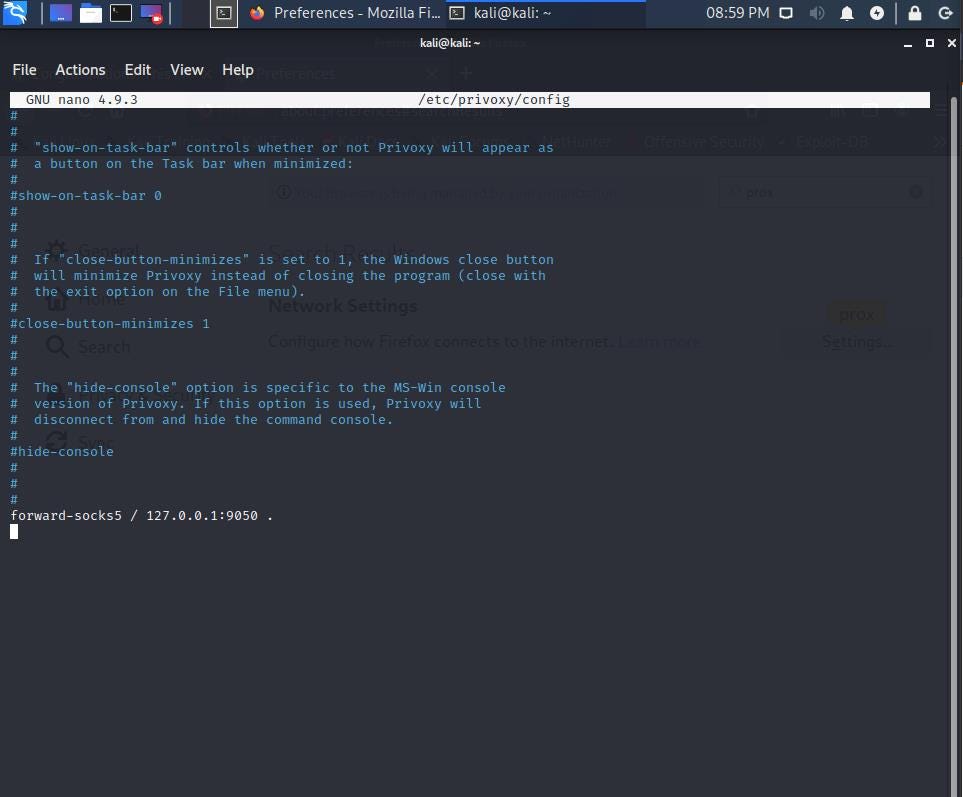Click the notification bell in the system tray
Viewport: 963px width, 797px height.
(846, 13)
